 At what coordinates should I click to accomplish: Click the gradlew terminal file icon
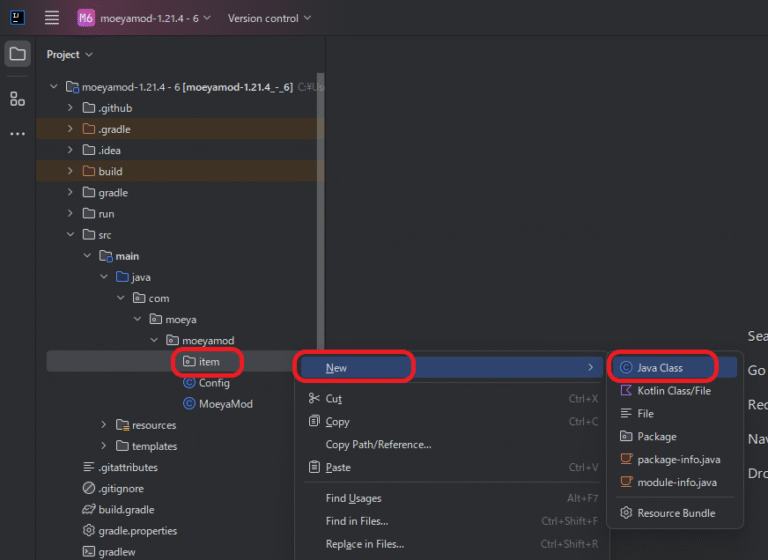tap(89, 552)
